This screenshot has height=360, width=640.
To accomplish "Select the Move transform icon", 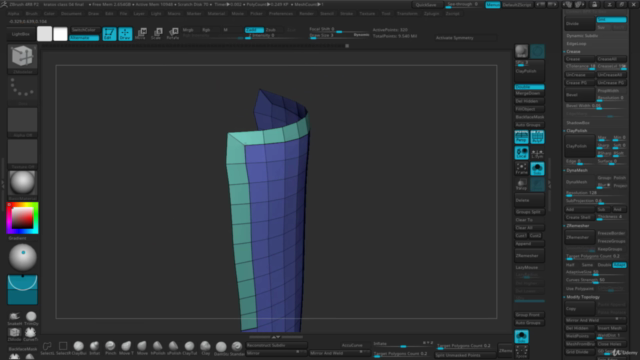I will pos(141,33).
